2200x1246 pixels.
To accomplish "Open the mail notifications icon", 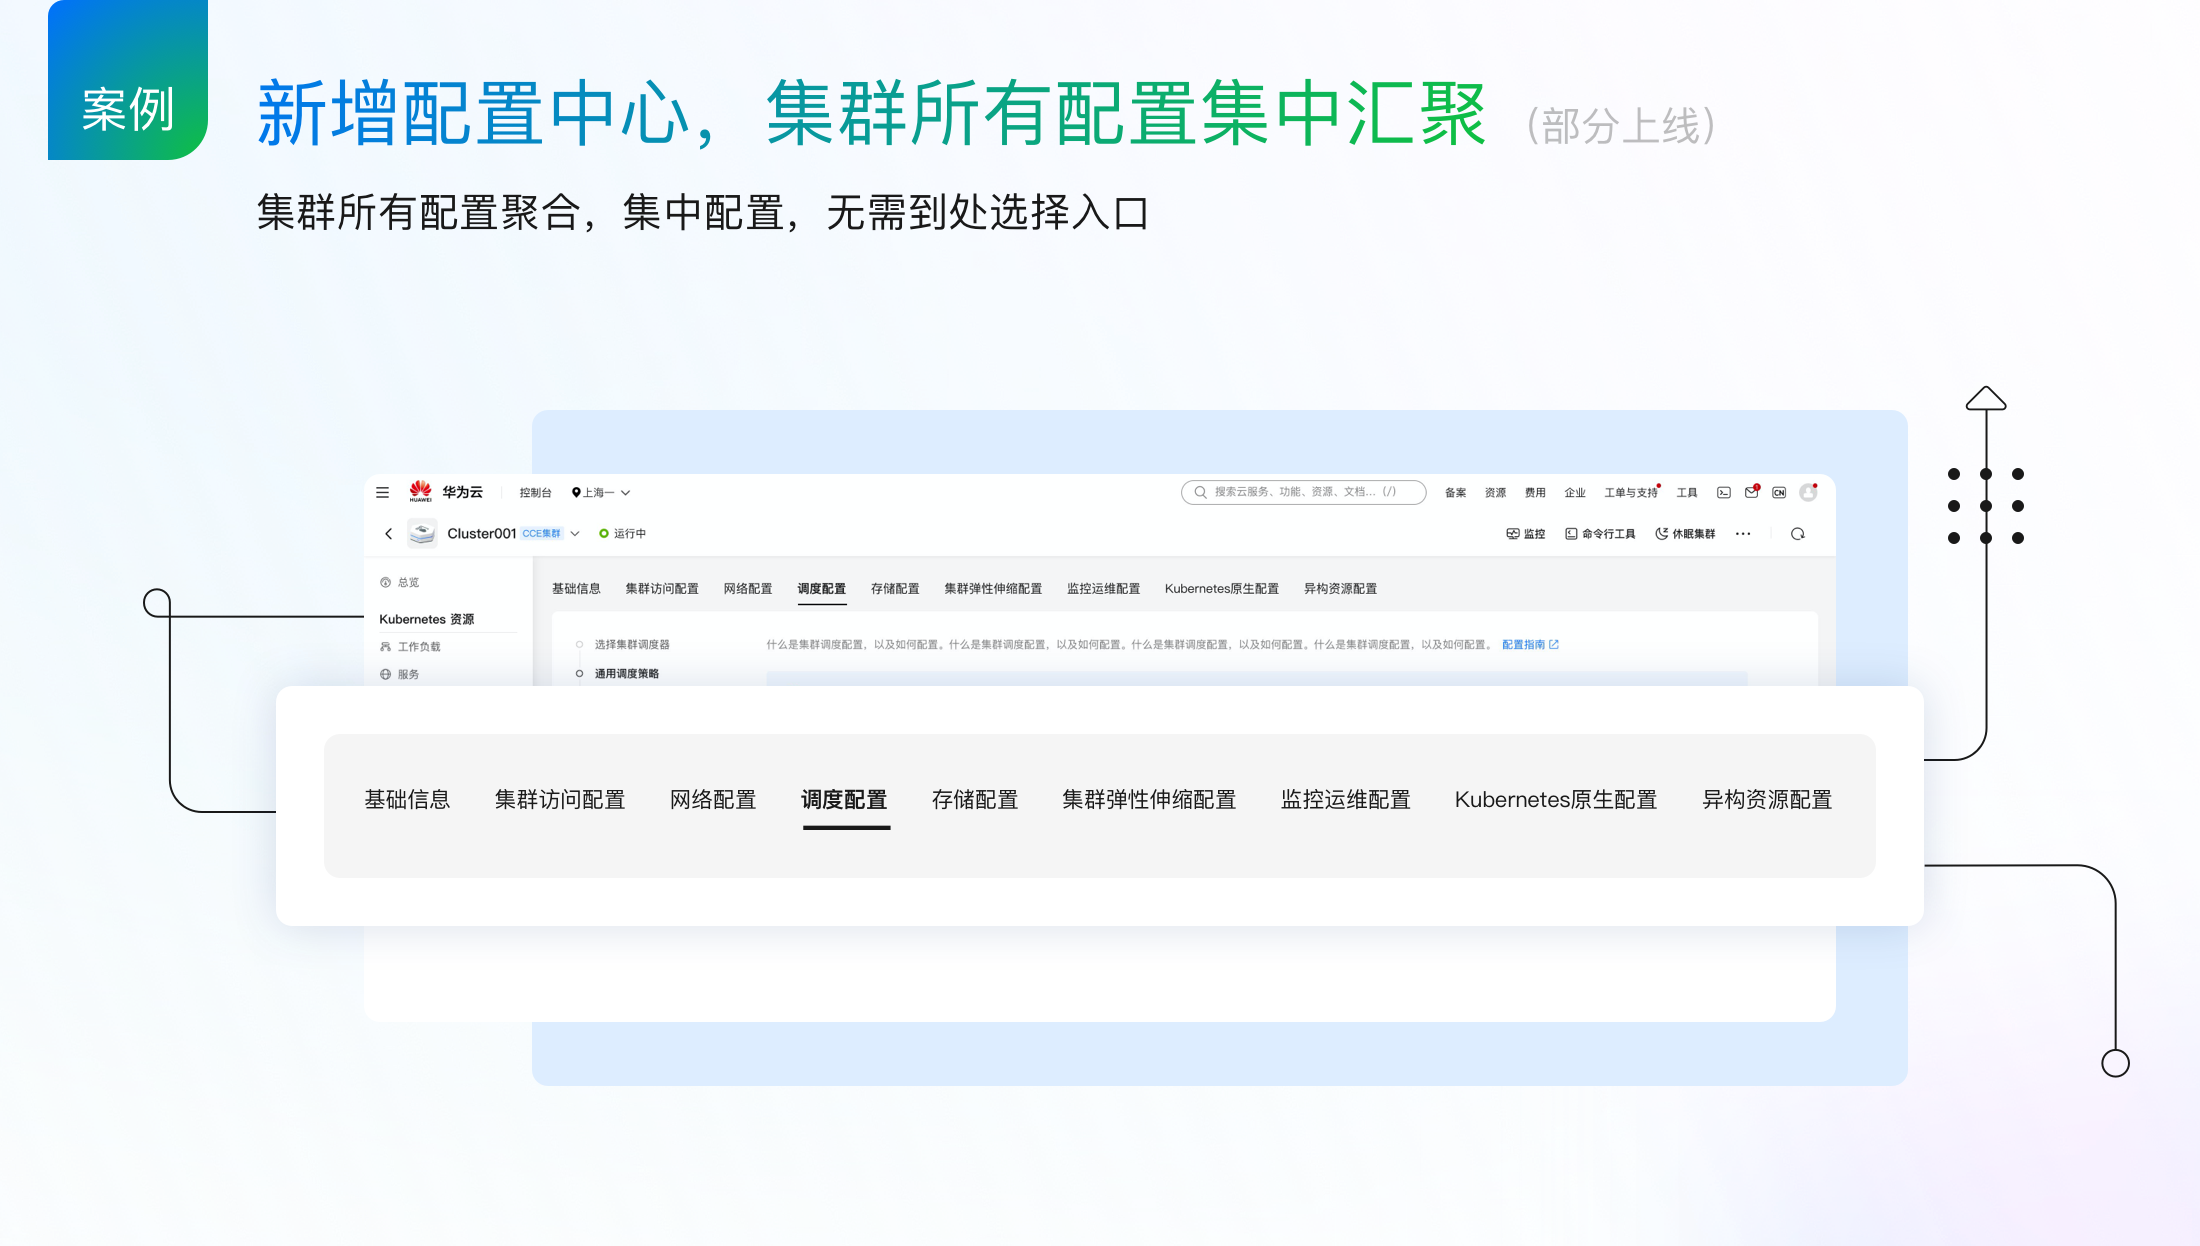I will (1751, 492).
